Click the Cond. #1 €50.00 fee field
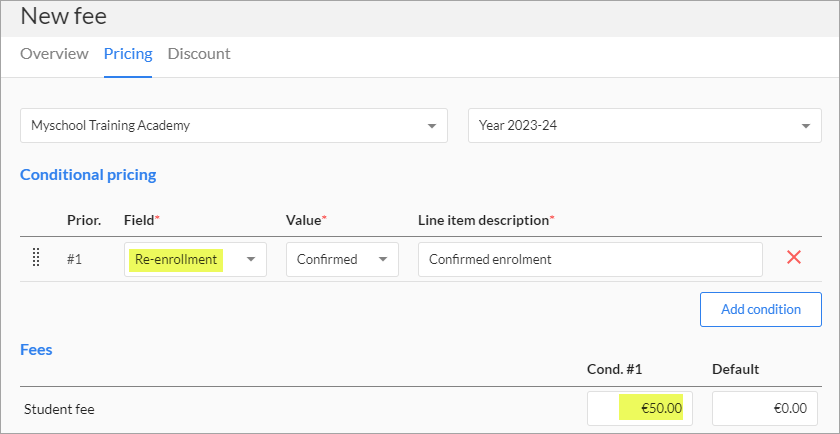The height and width of the screenshot is (434, 840). coord(639,408)
